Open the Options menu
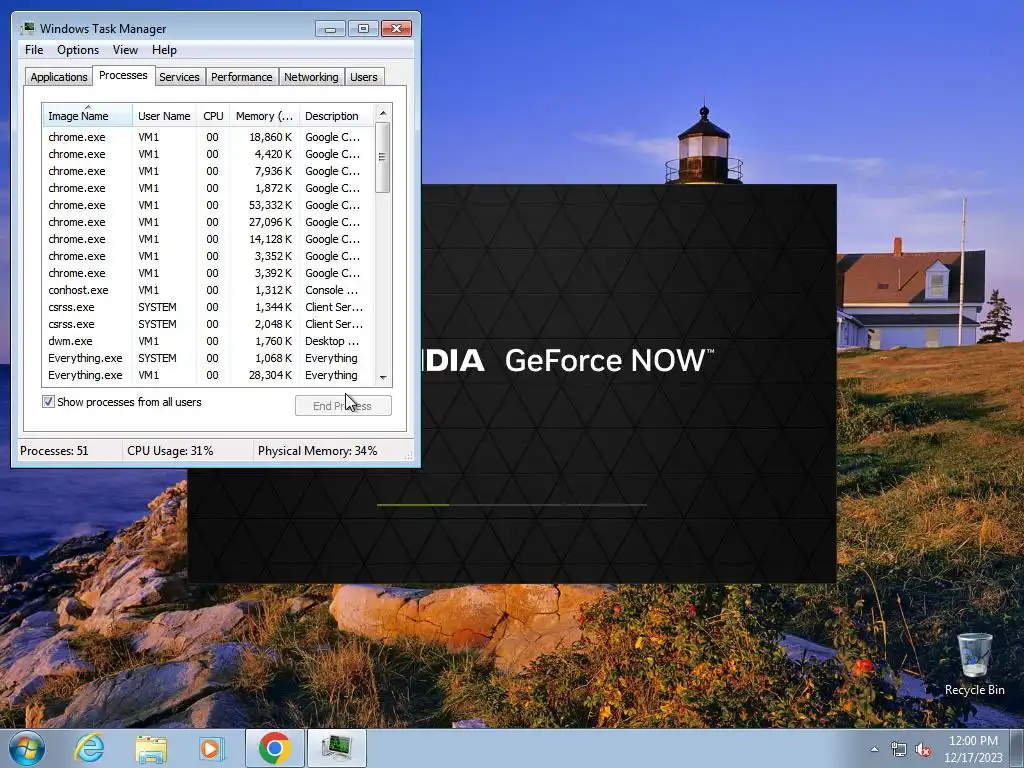The image size is (1024, 768). click(x=78, y=50)
